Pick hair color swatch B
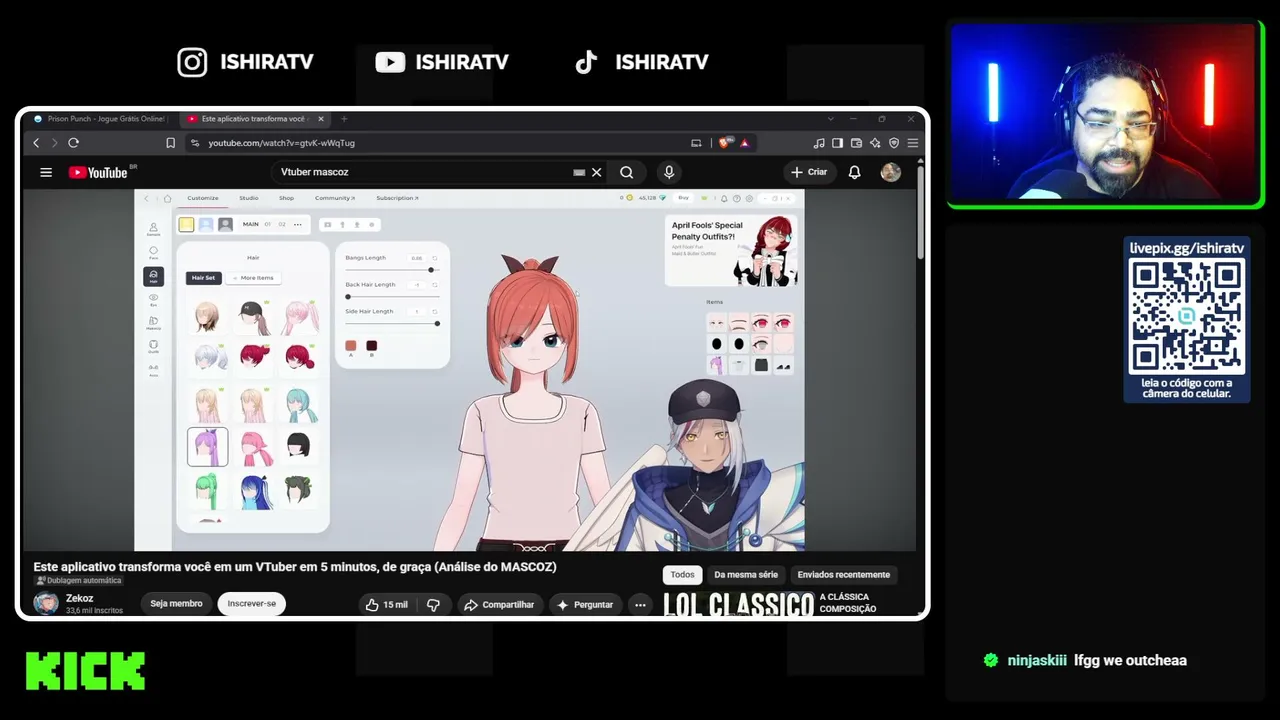The height and width of the screenshot is (720, 1280). [372, 346]
